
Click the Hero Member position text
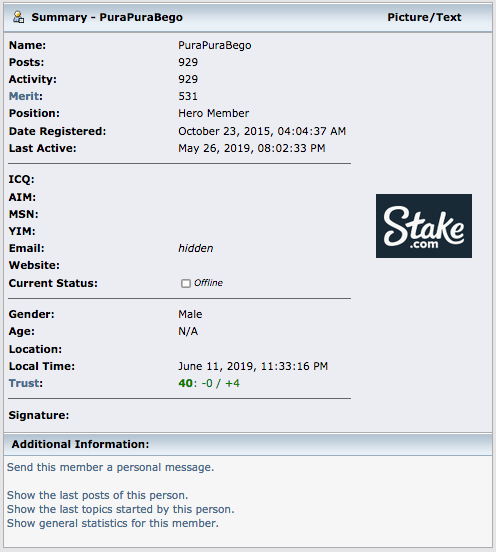(214, 113)
